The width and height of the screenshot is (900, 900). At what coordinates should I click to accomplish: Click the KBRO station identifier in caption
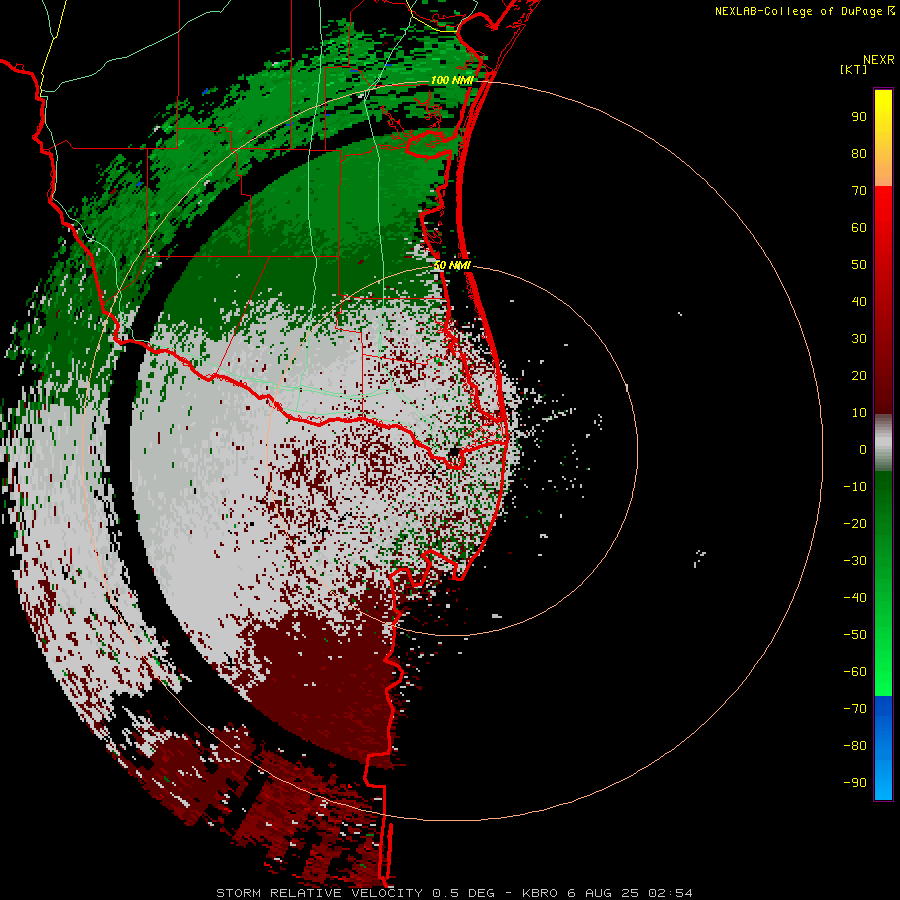[x=541, y=893]
